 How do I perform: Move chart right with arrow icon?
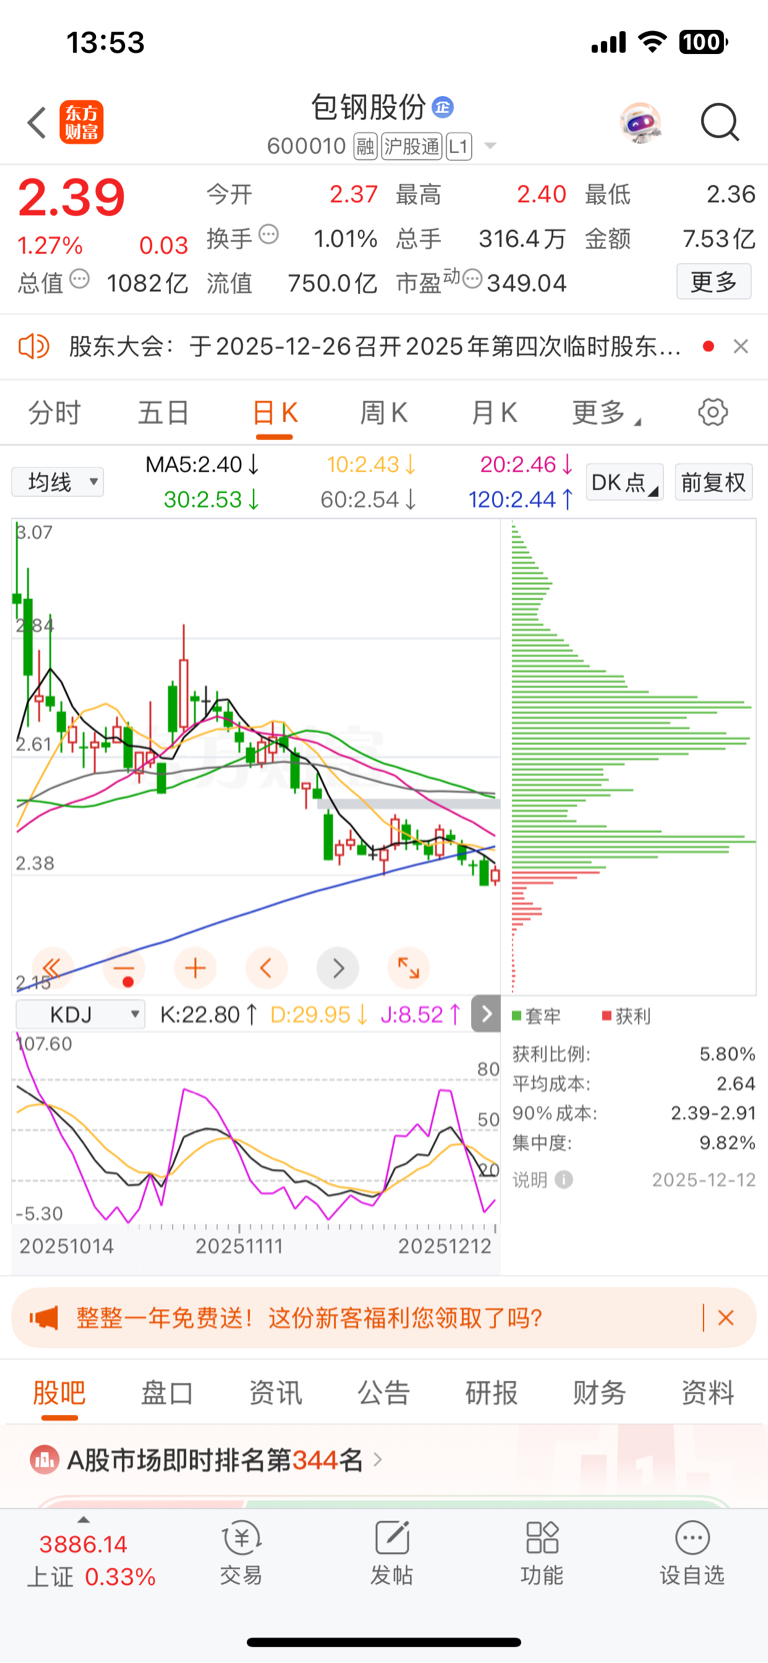click(337, 968)
